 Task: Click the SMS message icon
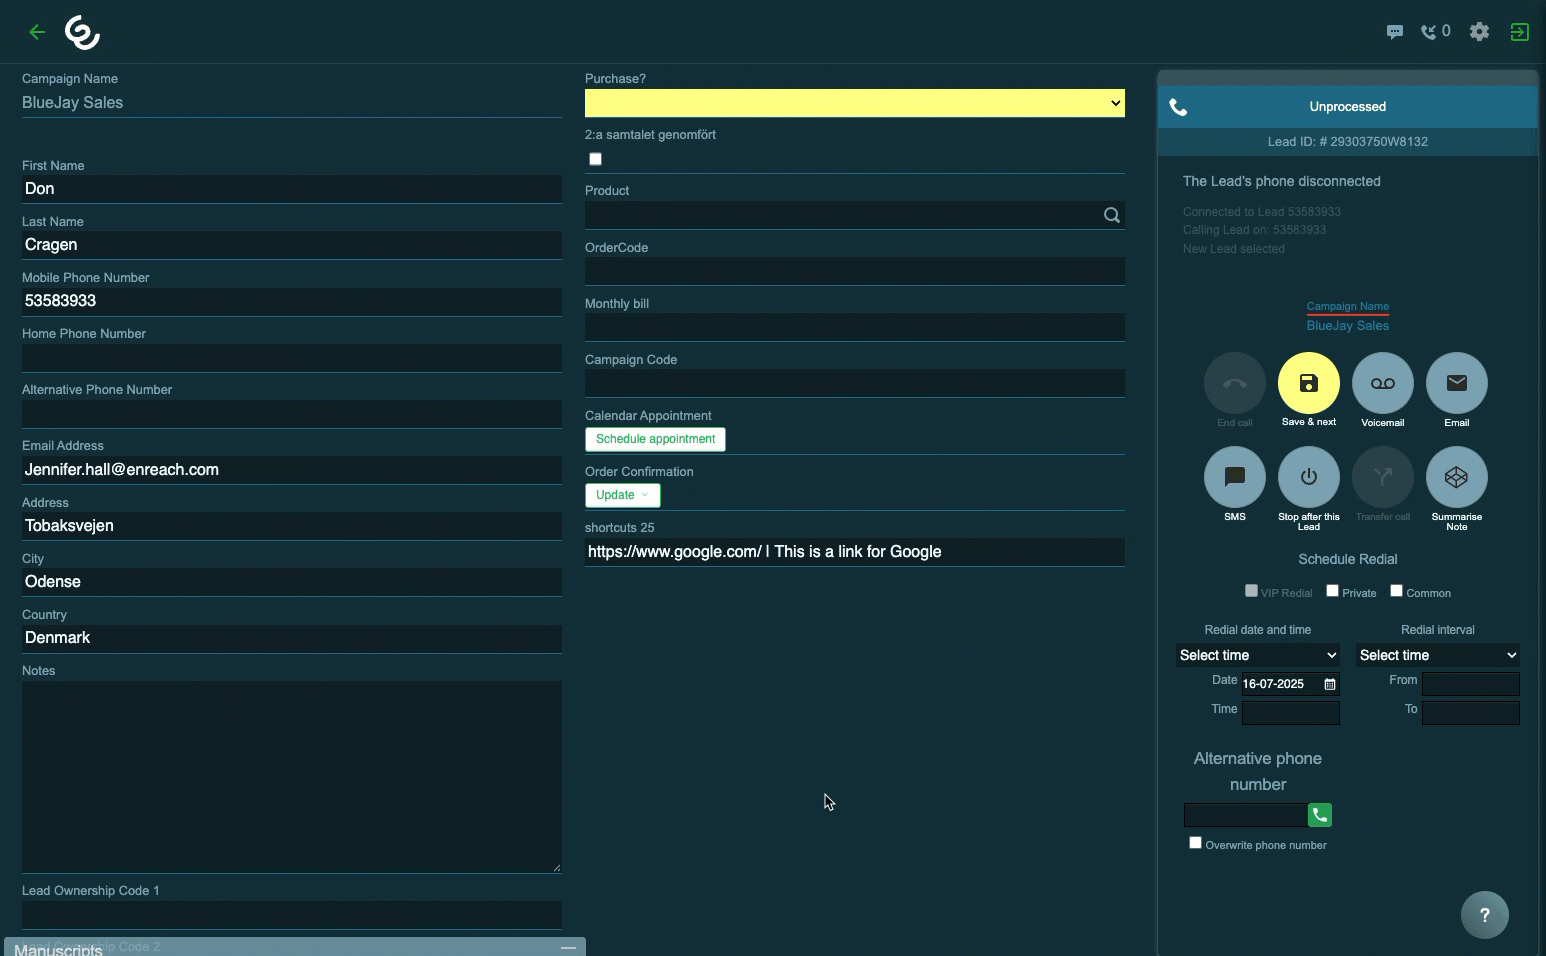pos(1234,478)
